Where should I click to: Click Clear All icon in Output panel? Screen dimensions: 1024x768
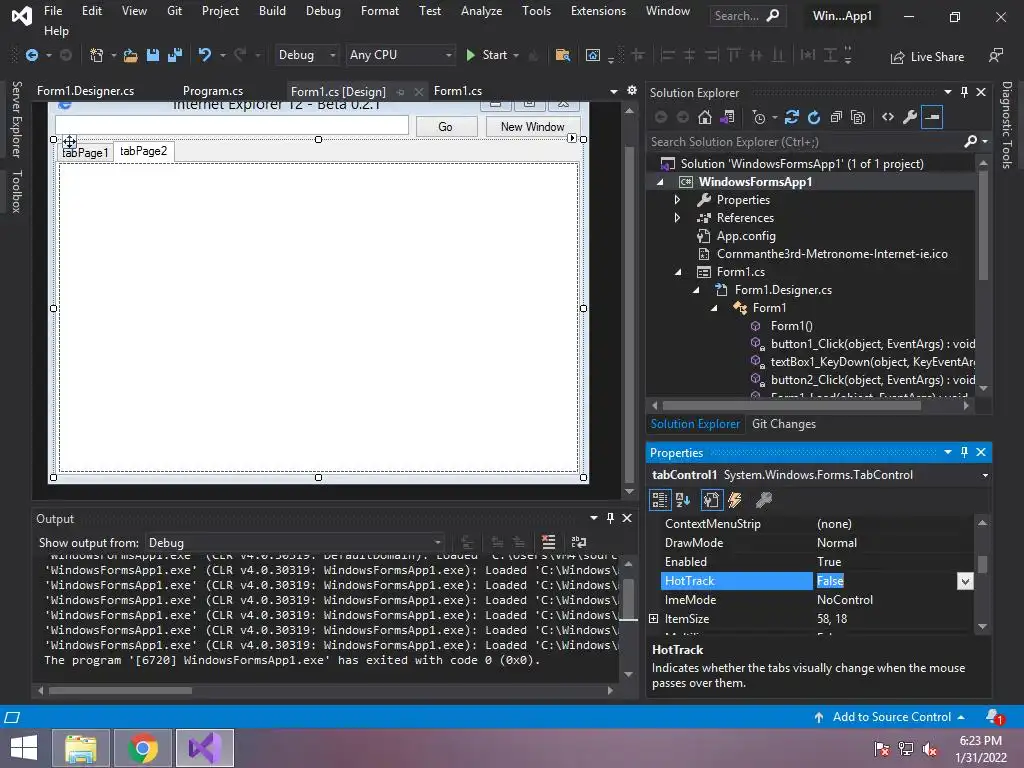[x=549, y=542]
